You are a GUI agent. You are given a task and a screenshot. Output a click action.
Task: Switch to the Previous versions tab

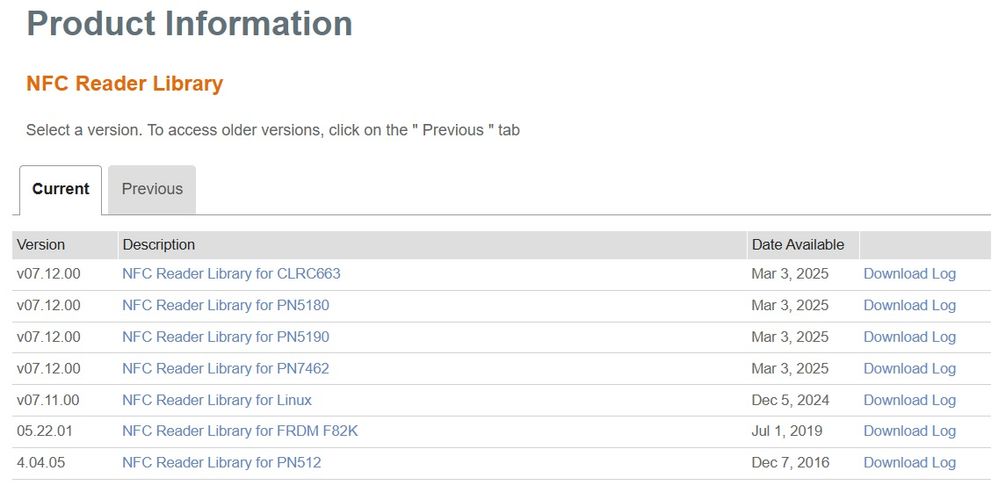[x=152, y=189]
